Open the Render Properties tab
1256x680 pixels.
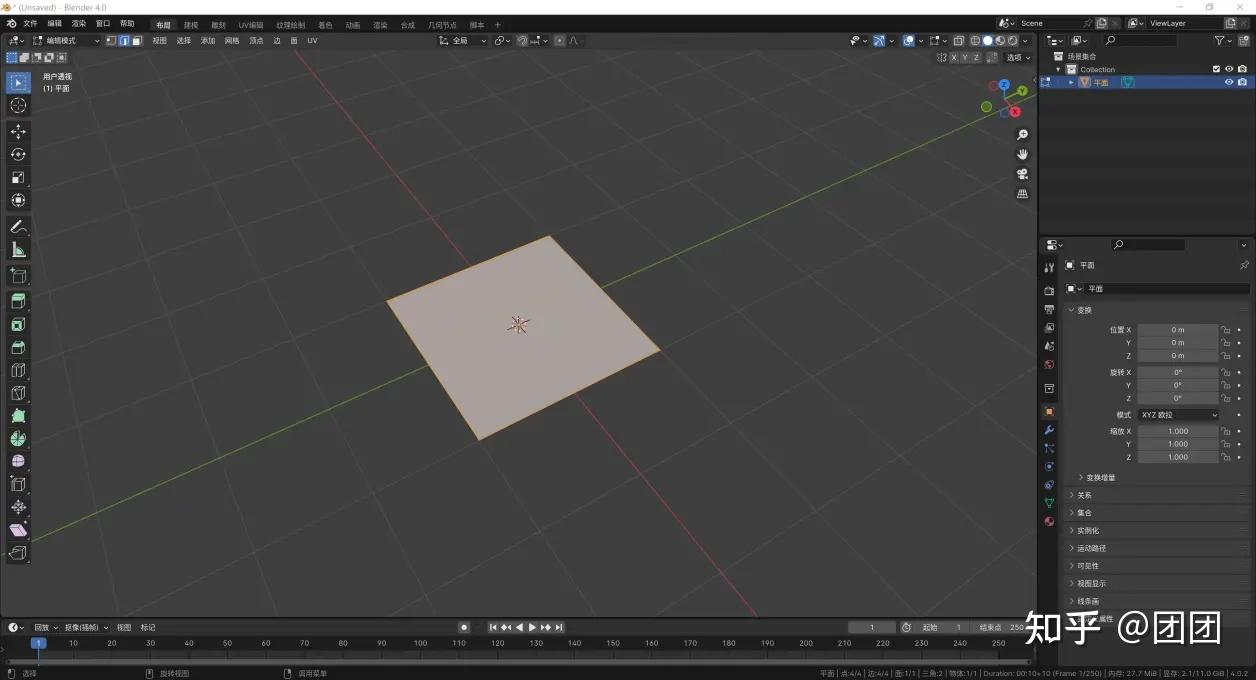[1048, 290]
